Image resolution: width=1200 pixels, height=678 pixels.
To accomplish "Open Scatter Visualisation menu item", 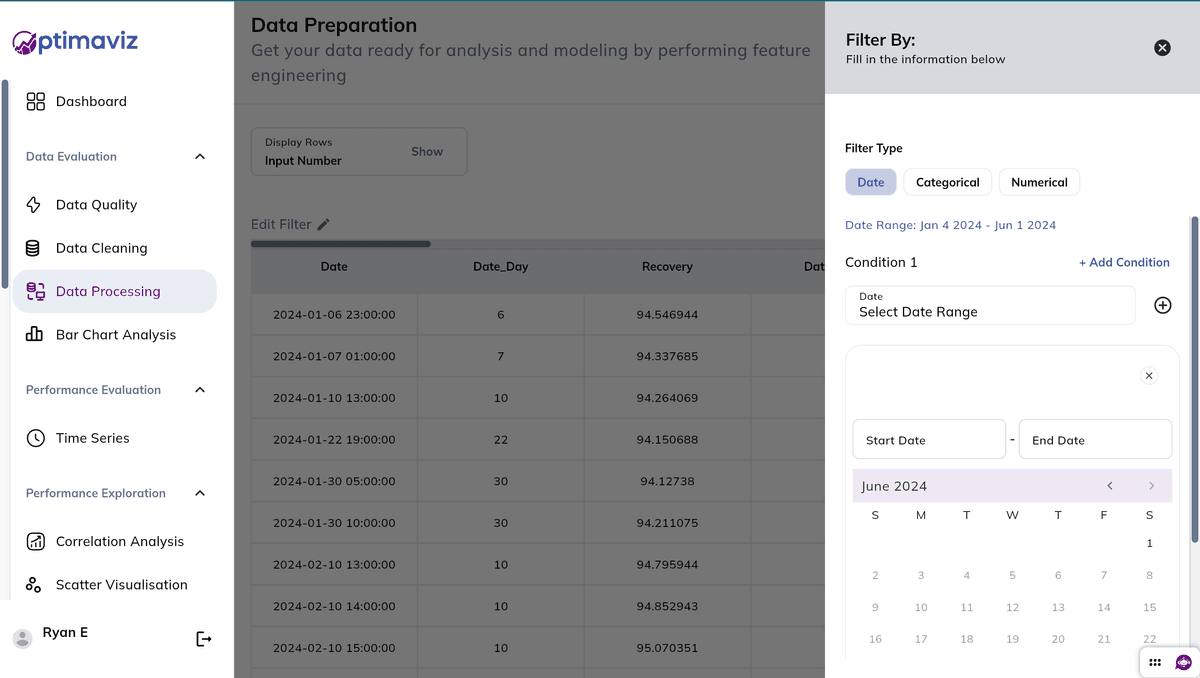I will click(121, 585).
